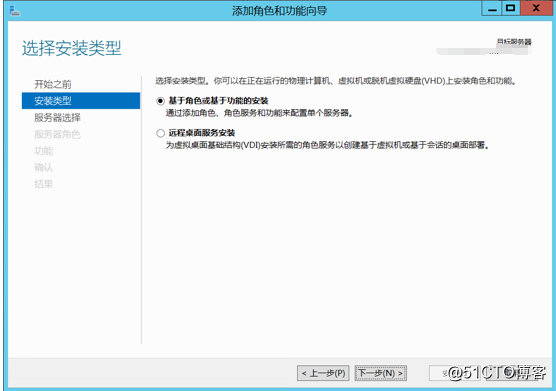Click the 基于角色或基于功能的安装 label
This screenshot has height=391, width=556.
(218, 101)
